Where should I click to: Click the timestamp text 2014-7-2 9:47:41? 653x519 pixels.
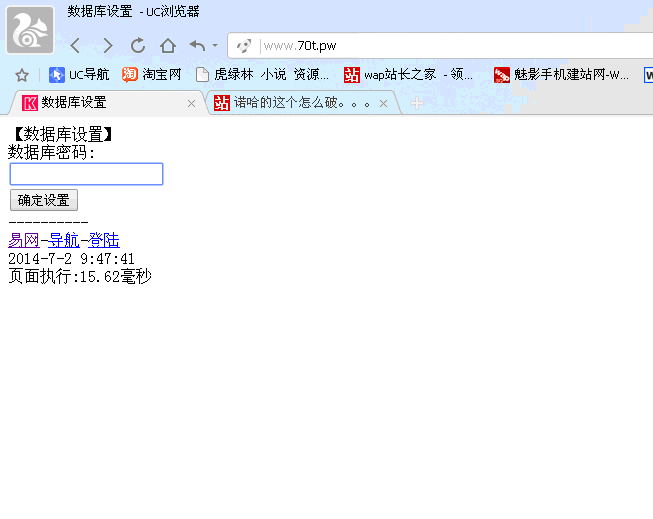coord(71,259)
